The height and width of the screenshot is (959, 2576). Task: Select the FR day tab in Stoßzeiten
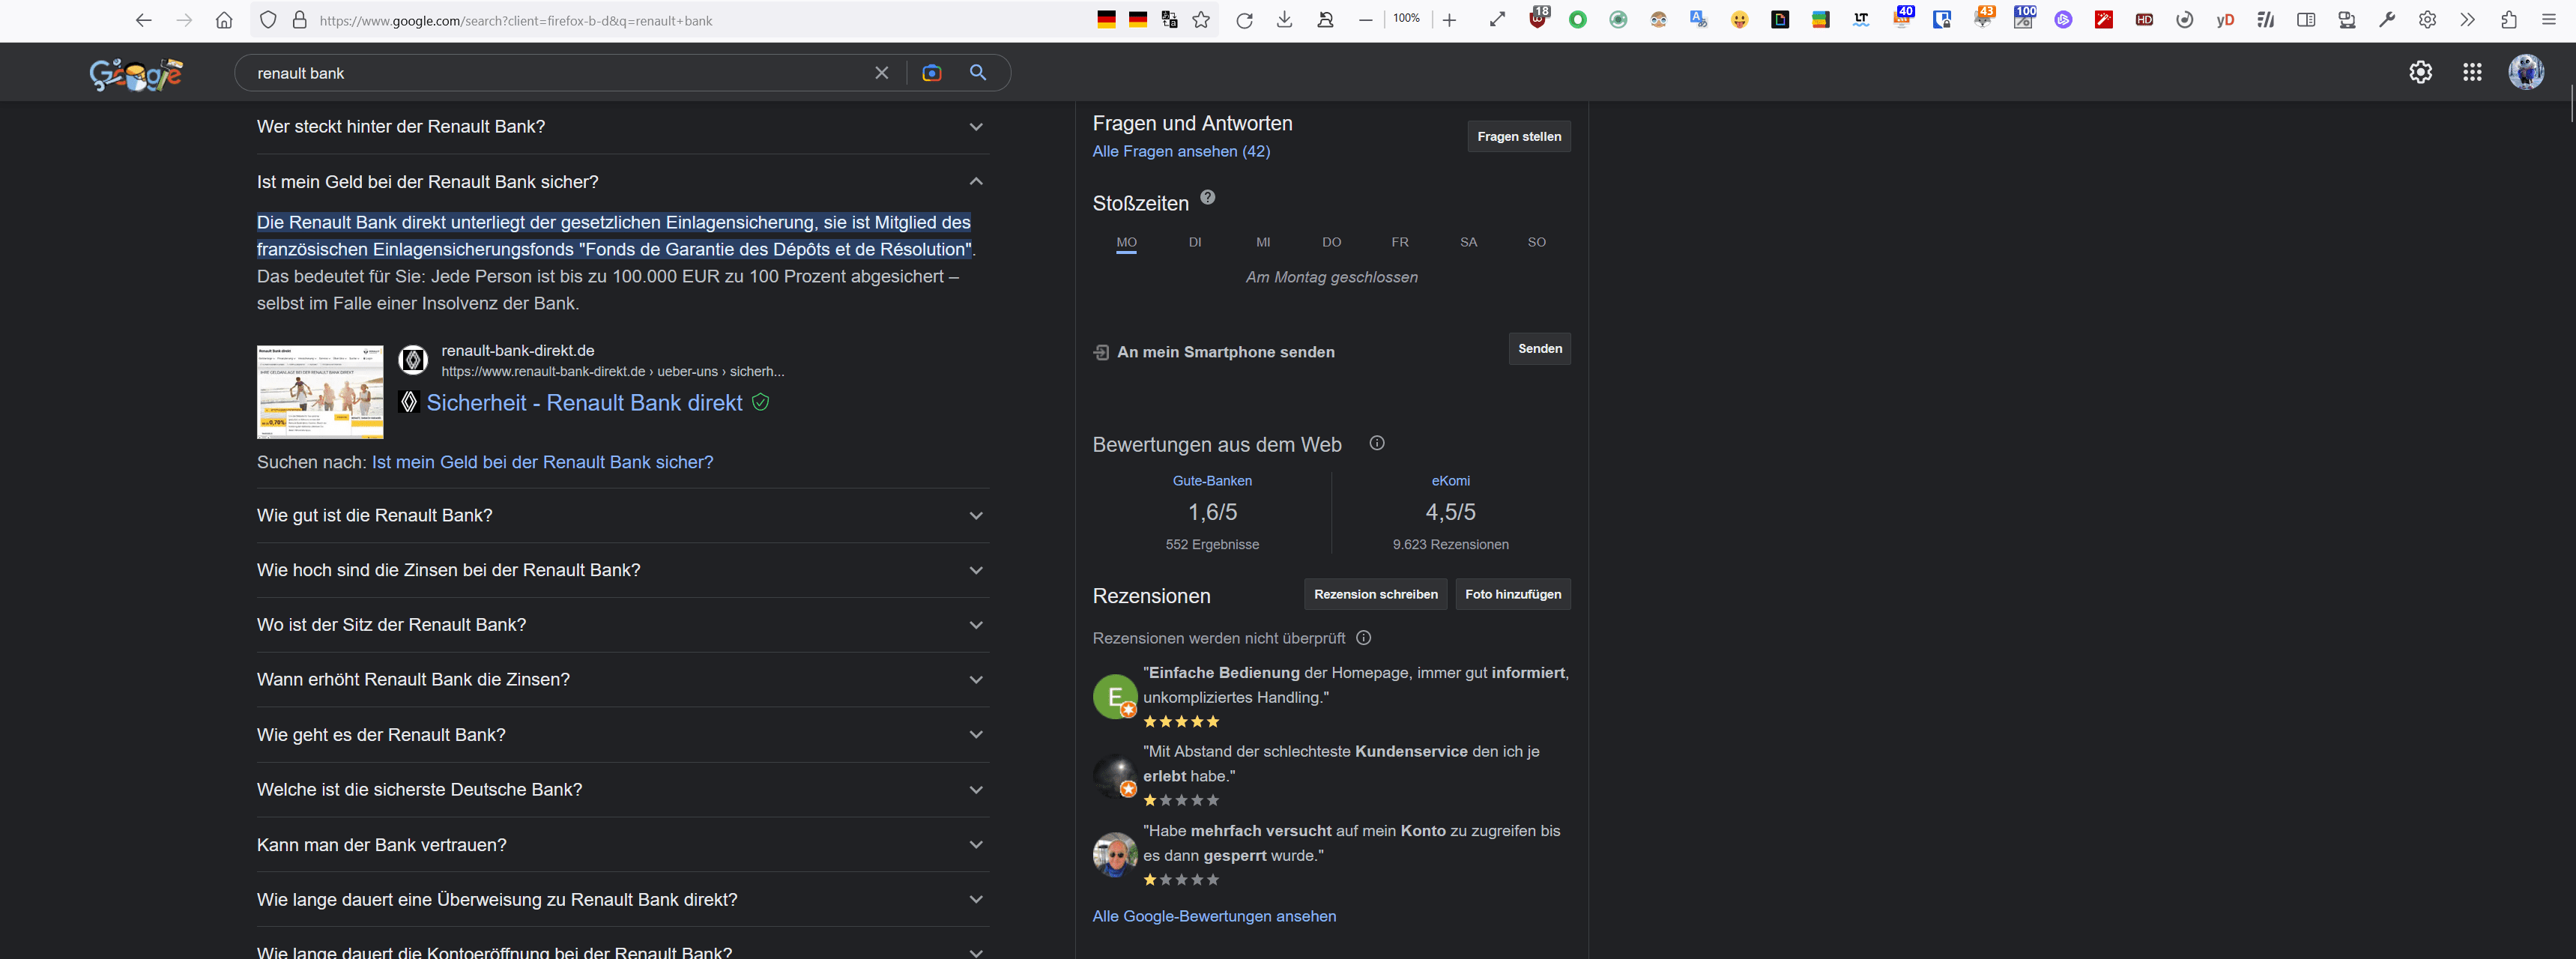(x=1400, y=242)
